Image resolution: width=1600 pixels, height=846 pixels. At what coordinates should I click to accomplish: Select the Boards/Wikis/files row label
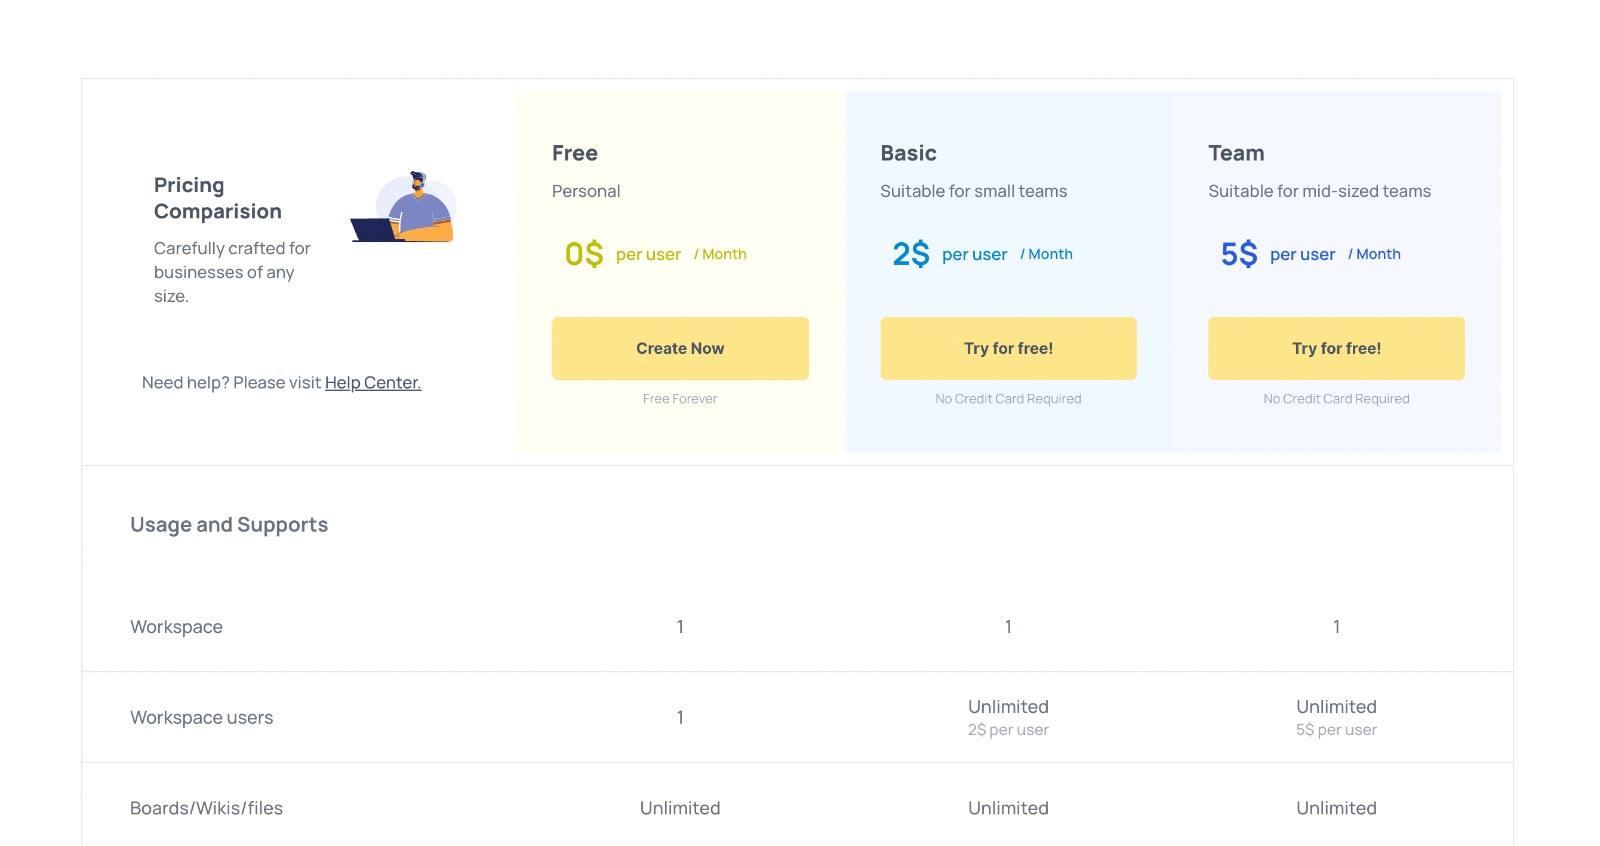[x=206, y=808]
